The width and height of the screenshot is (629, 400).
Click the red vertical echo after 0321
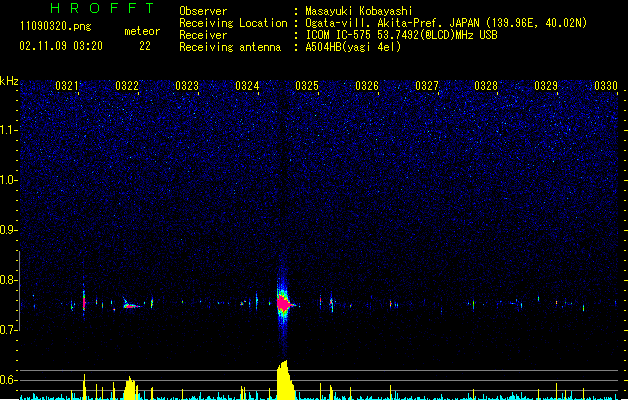coord(84,302)
